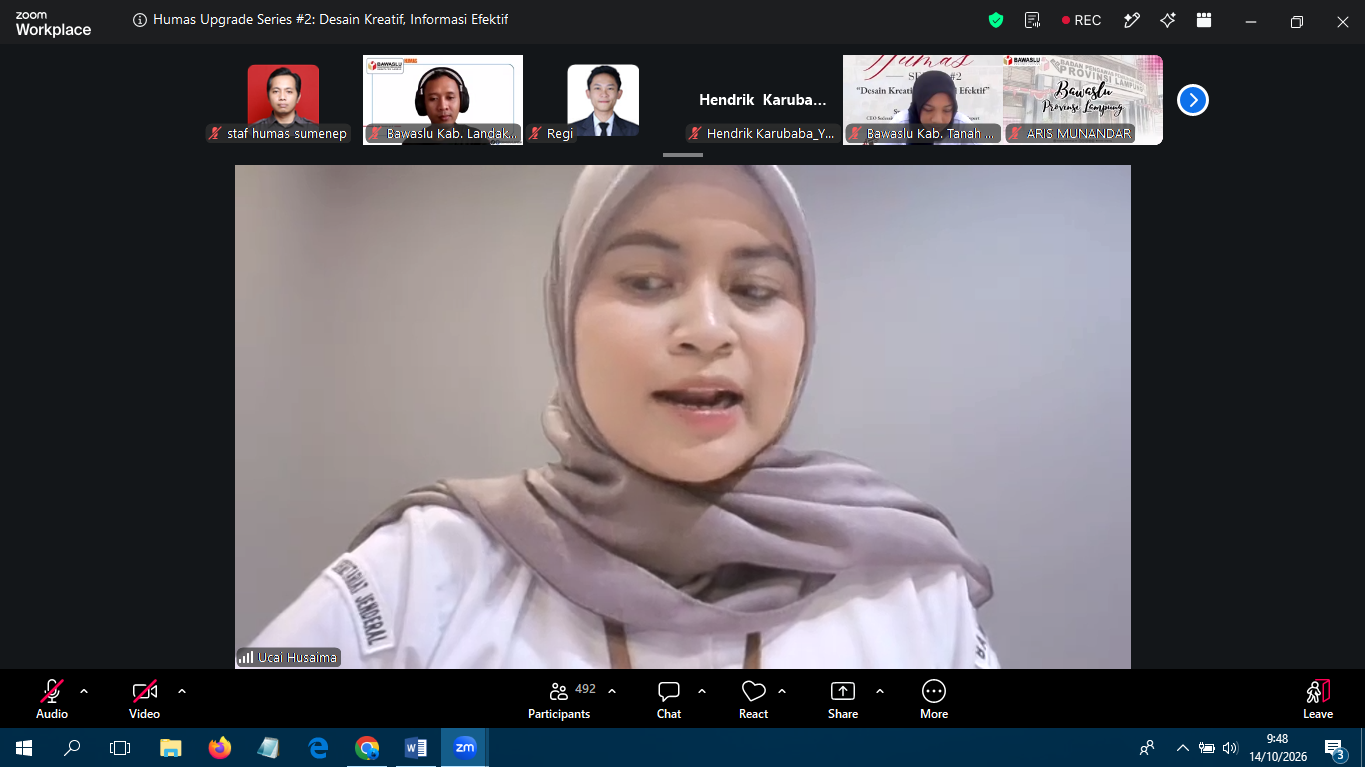
Task: Open File Explorer from the taskbar
Action: 171,747
